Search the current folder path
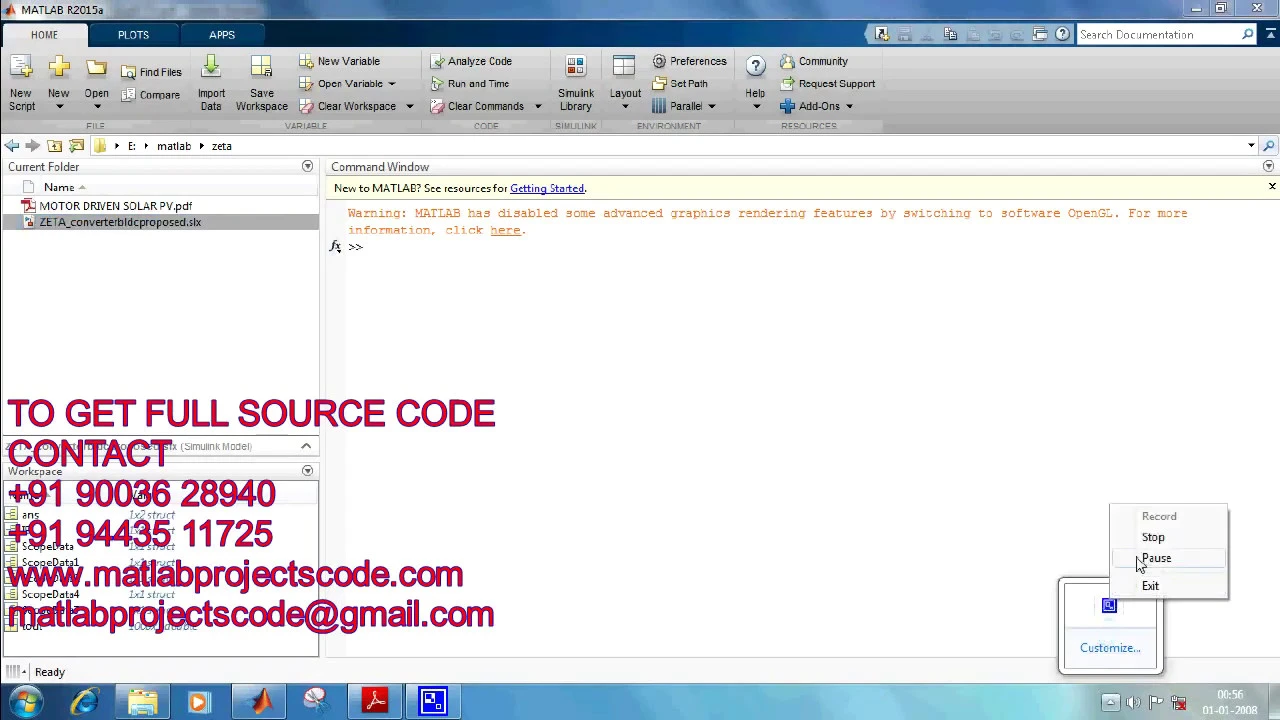This screenshot has width=1280, height=720. (x=1268, y=146)
